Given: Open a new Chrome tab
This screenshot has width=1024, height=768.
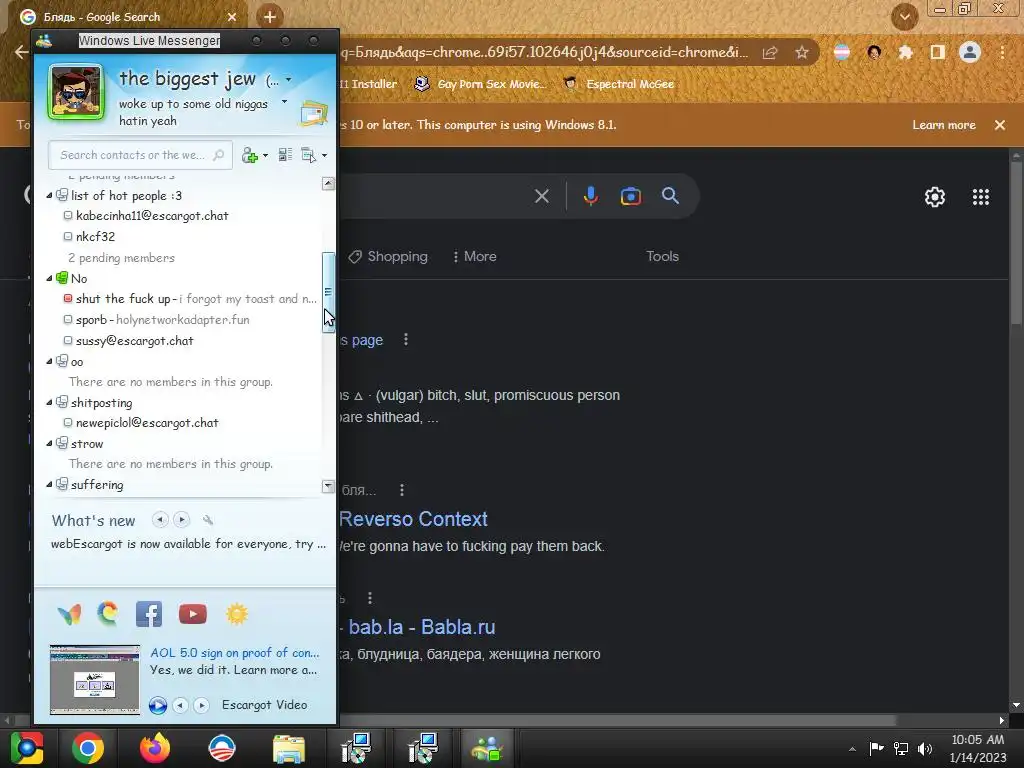Looking at the screenshot, I should [270, 16].
